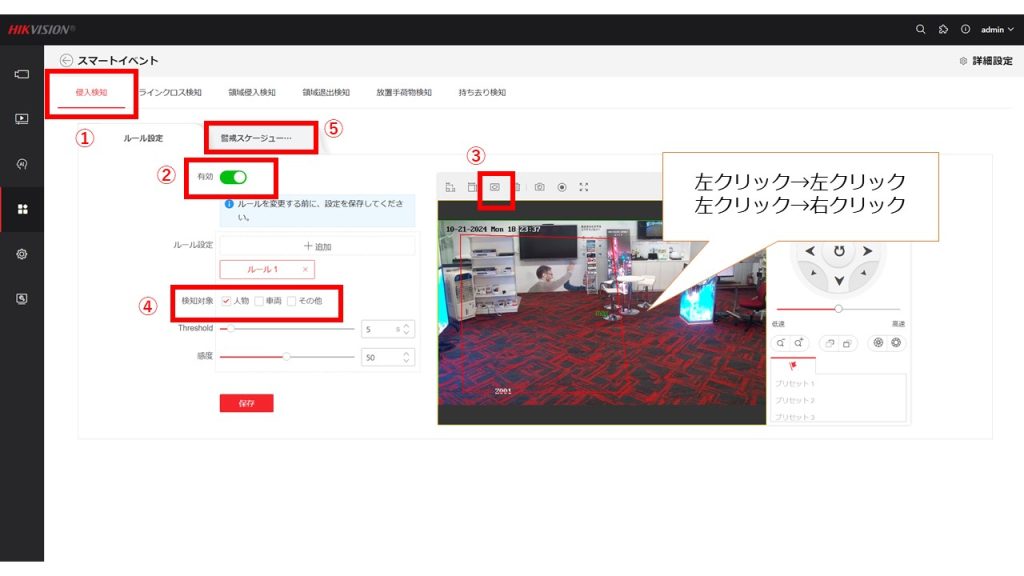Click the Threshold value stepper arrows
This screenshot has width=1024, height=576.
[x=406, y=328]
